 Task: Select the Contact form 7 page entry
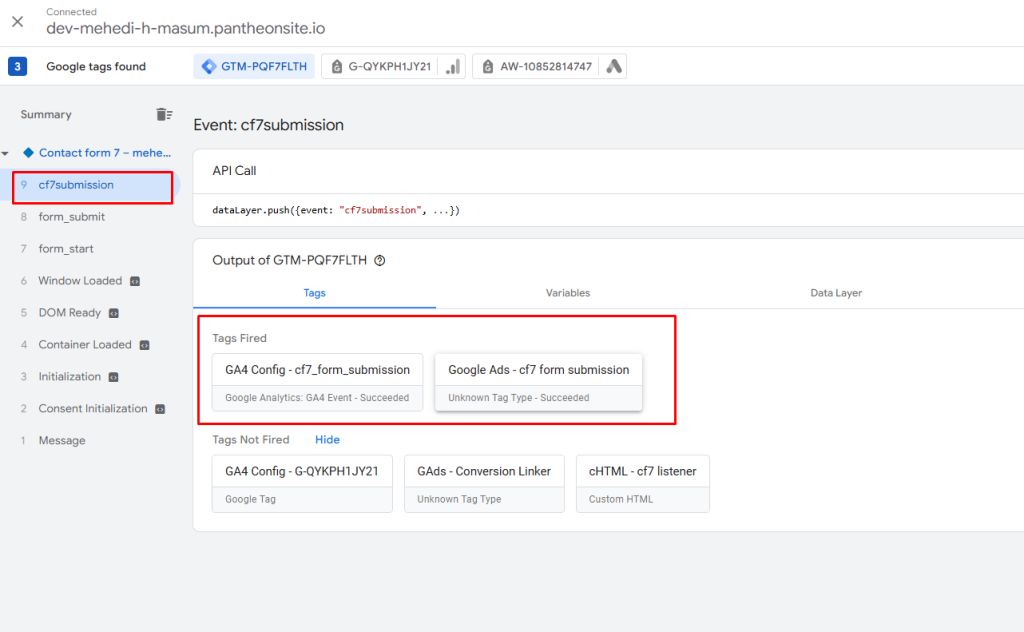pyautogui.click(x=104, y=153)
